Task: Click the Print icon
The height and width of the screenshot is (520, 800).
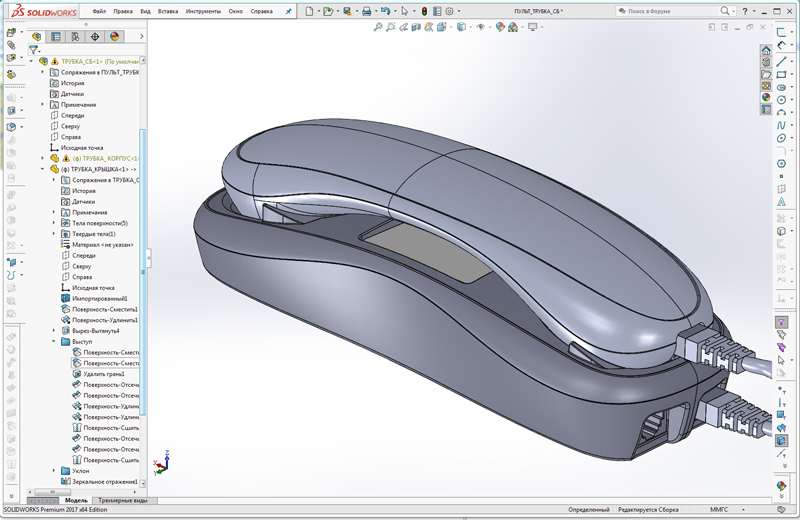Action: pyautogui.click(x=366, y=11)
